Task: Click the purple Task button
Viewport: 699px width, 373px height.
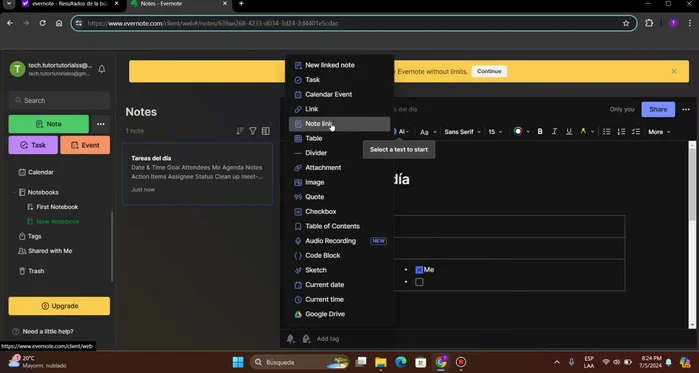Action: [33, 145]
